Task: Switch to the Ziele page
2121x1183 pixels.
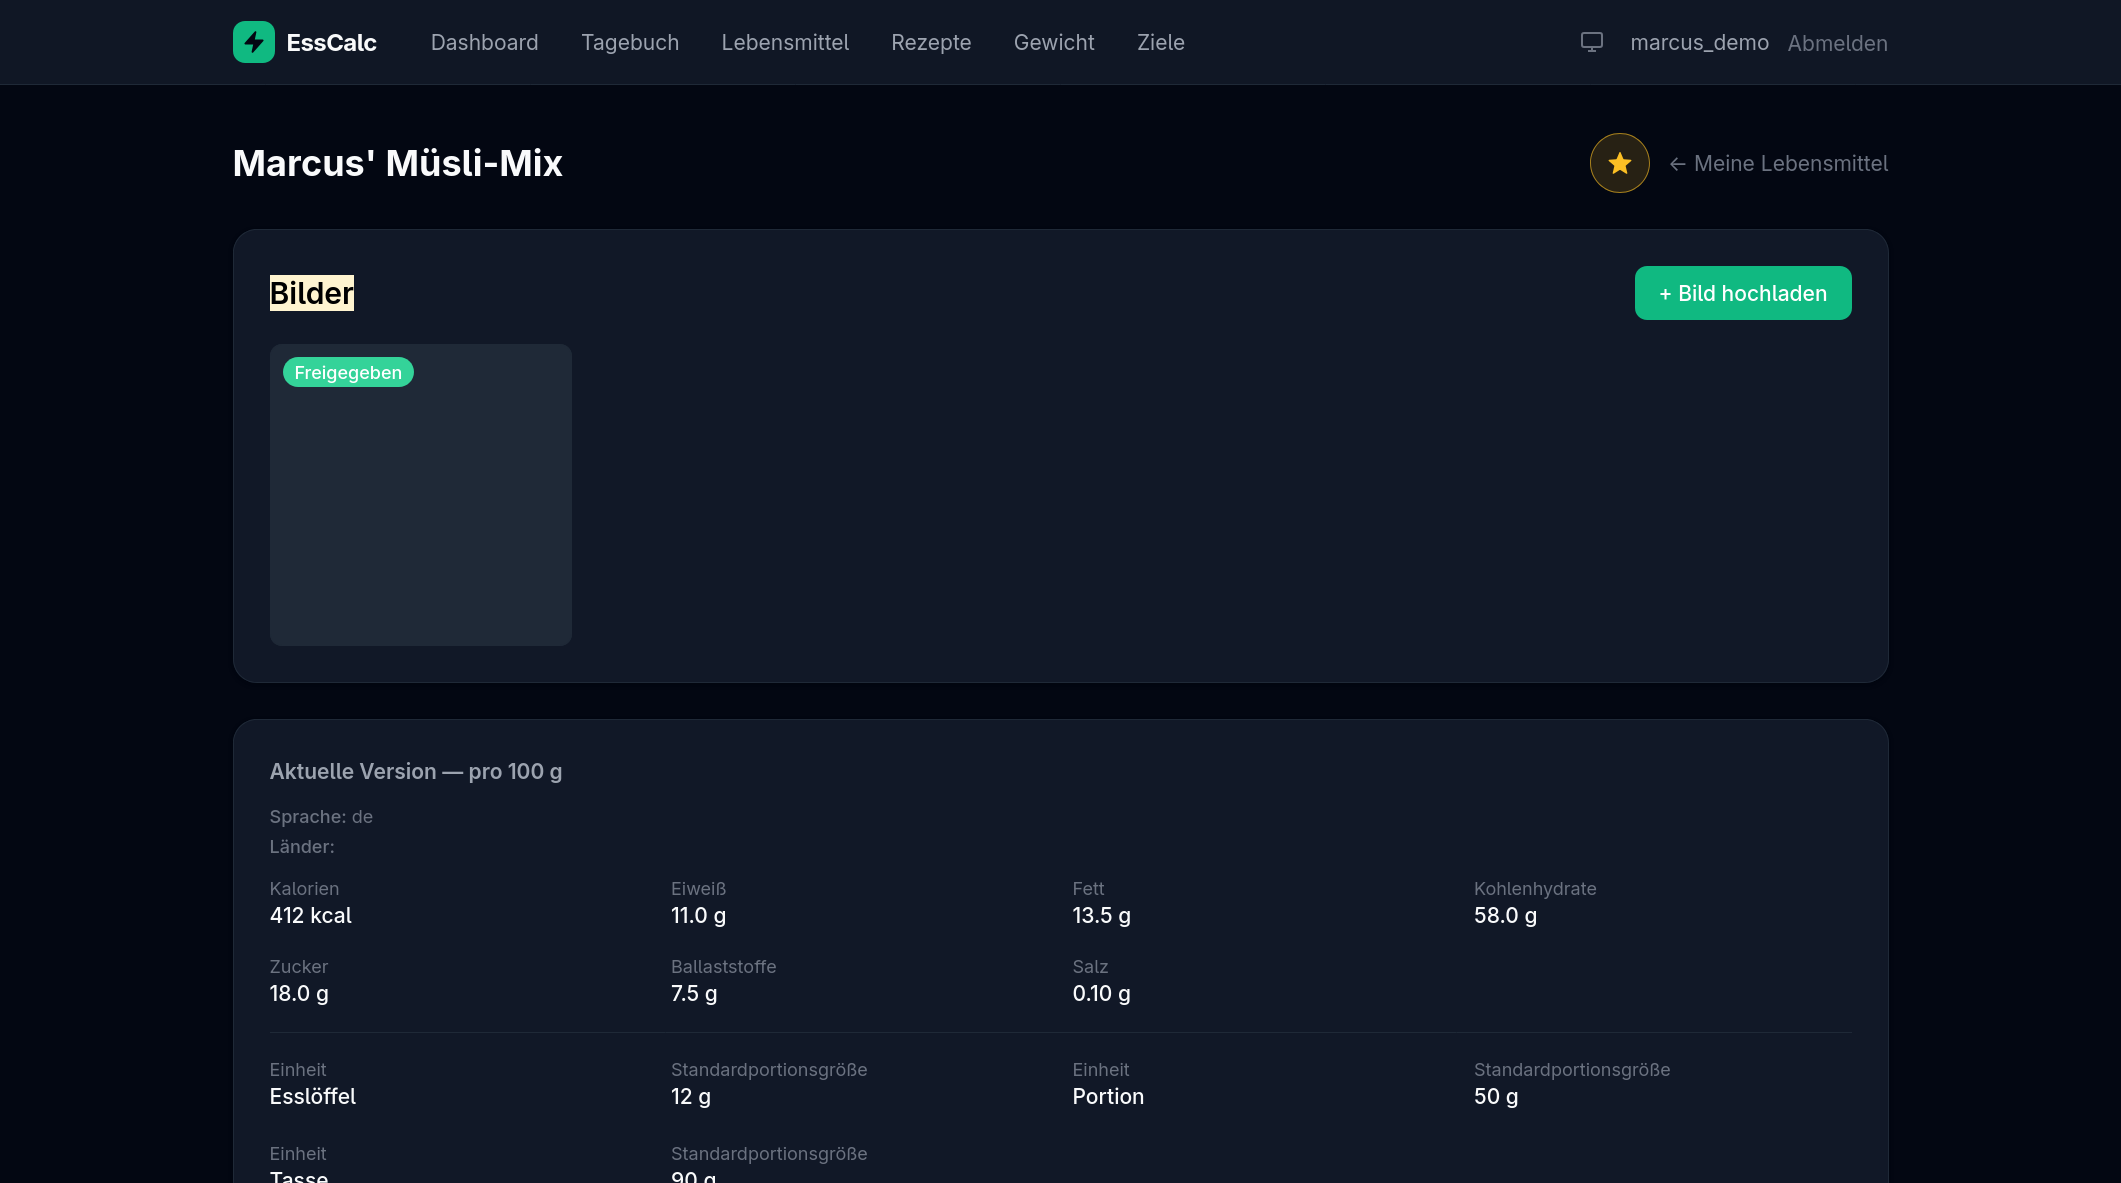Action: click(x=1160, y=42)
